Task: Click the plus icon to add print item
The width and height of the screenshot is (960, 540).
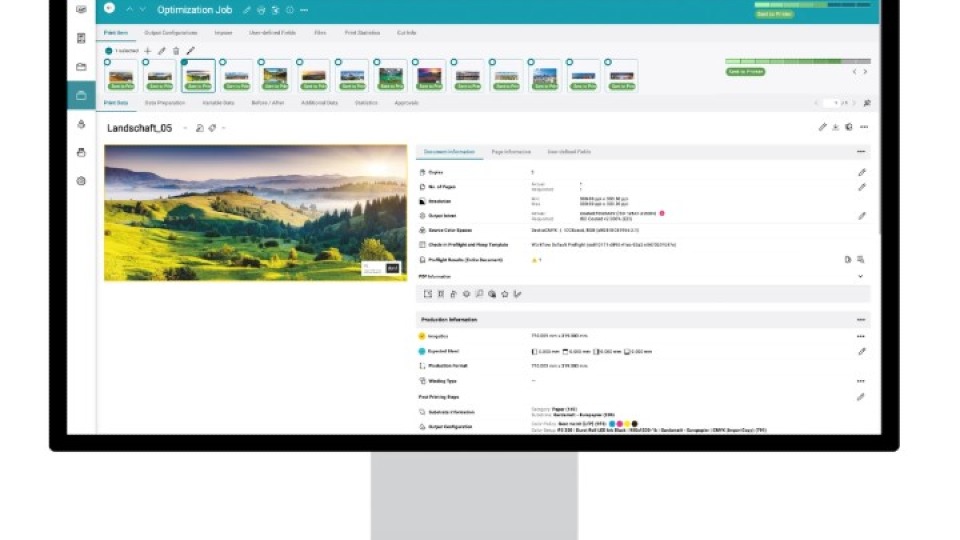Action: (x=148, y=51)
